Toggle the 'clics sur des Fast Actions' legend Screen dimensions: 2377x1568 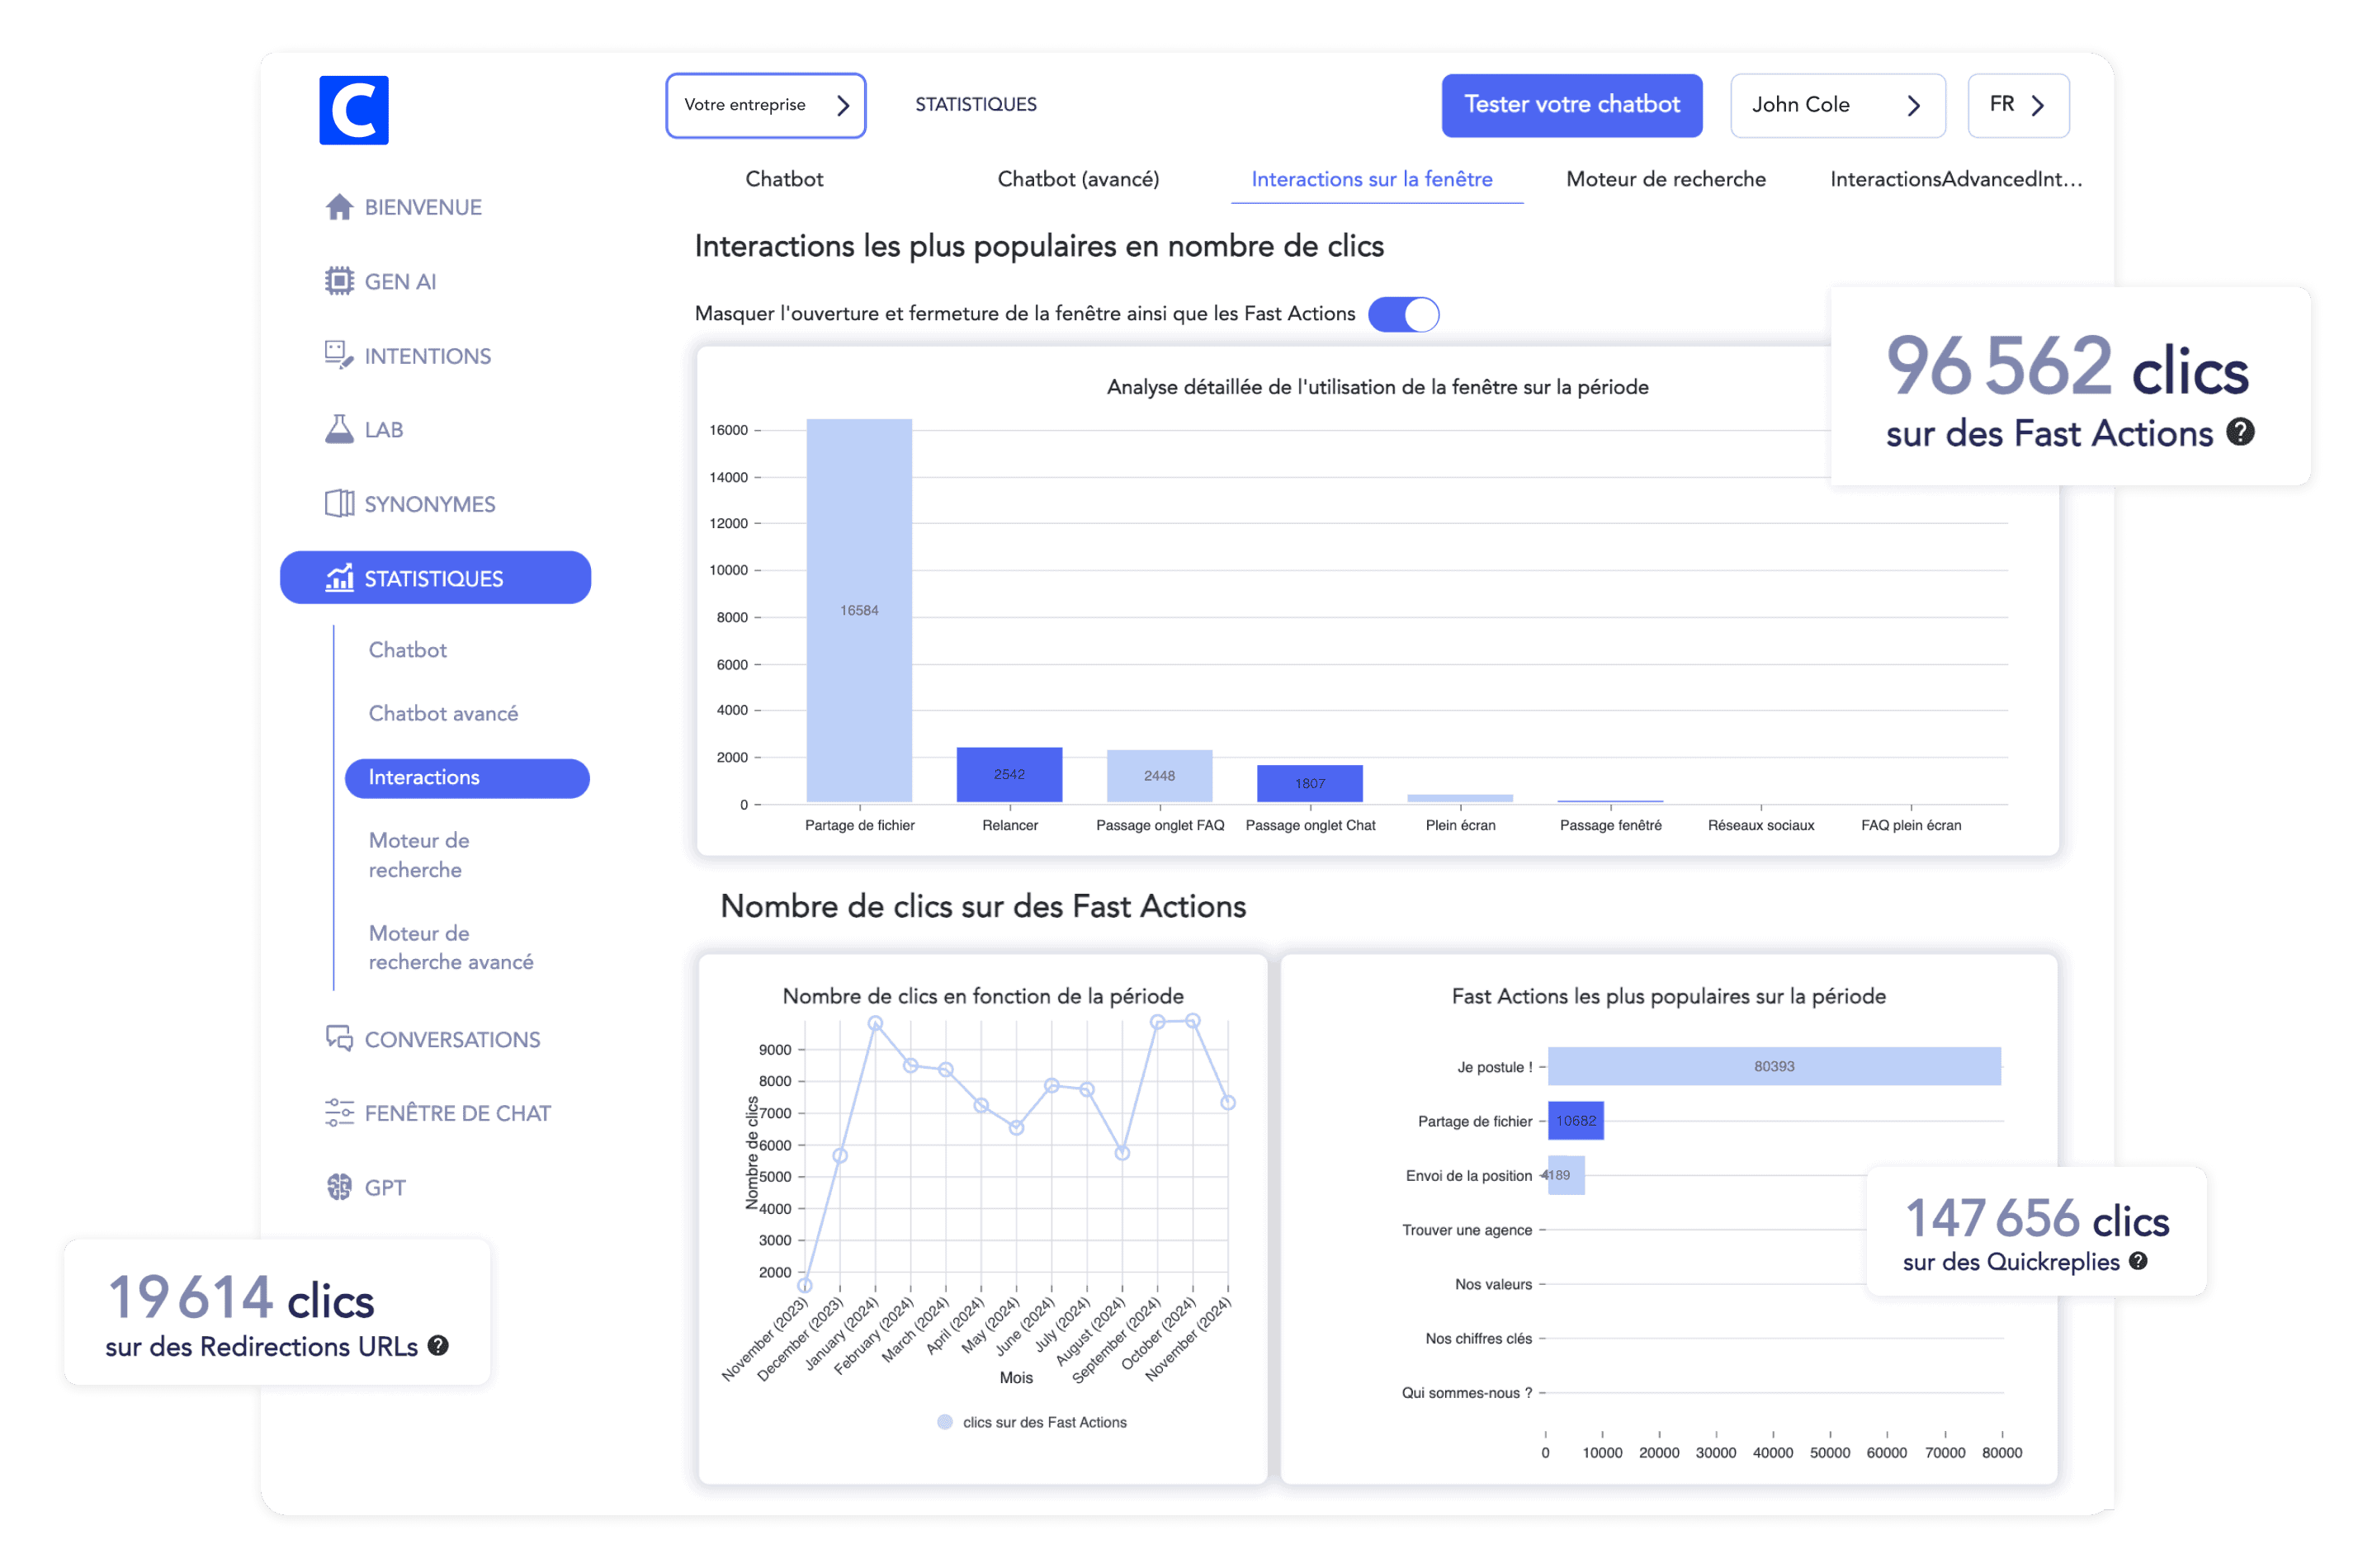pos(1043,1422)
